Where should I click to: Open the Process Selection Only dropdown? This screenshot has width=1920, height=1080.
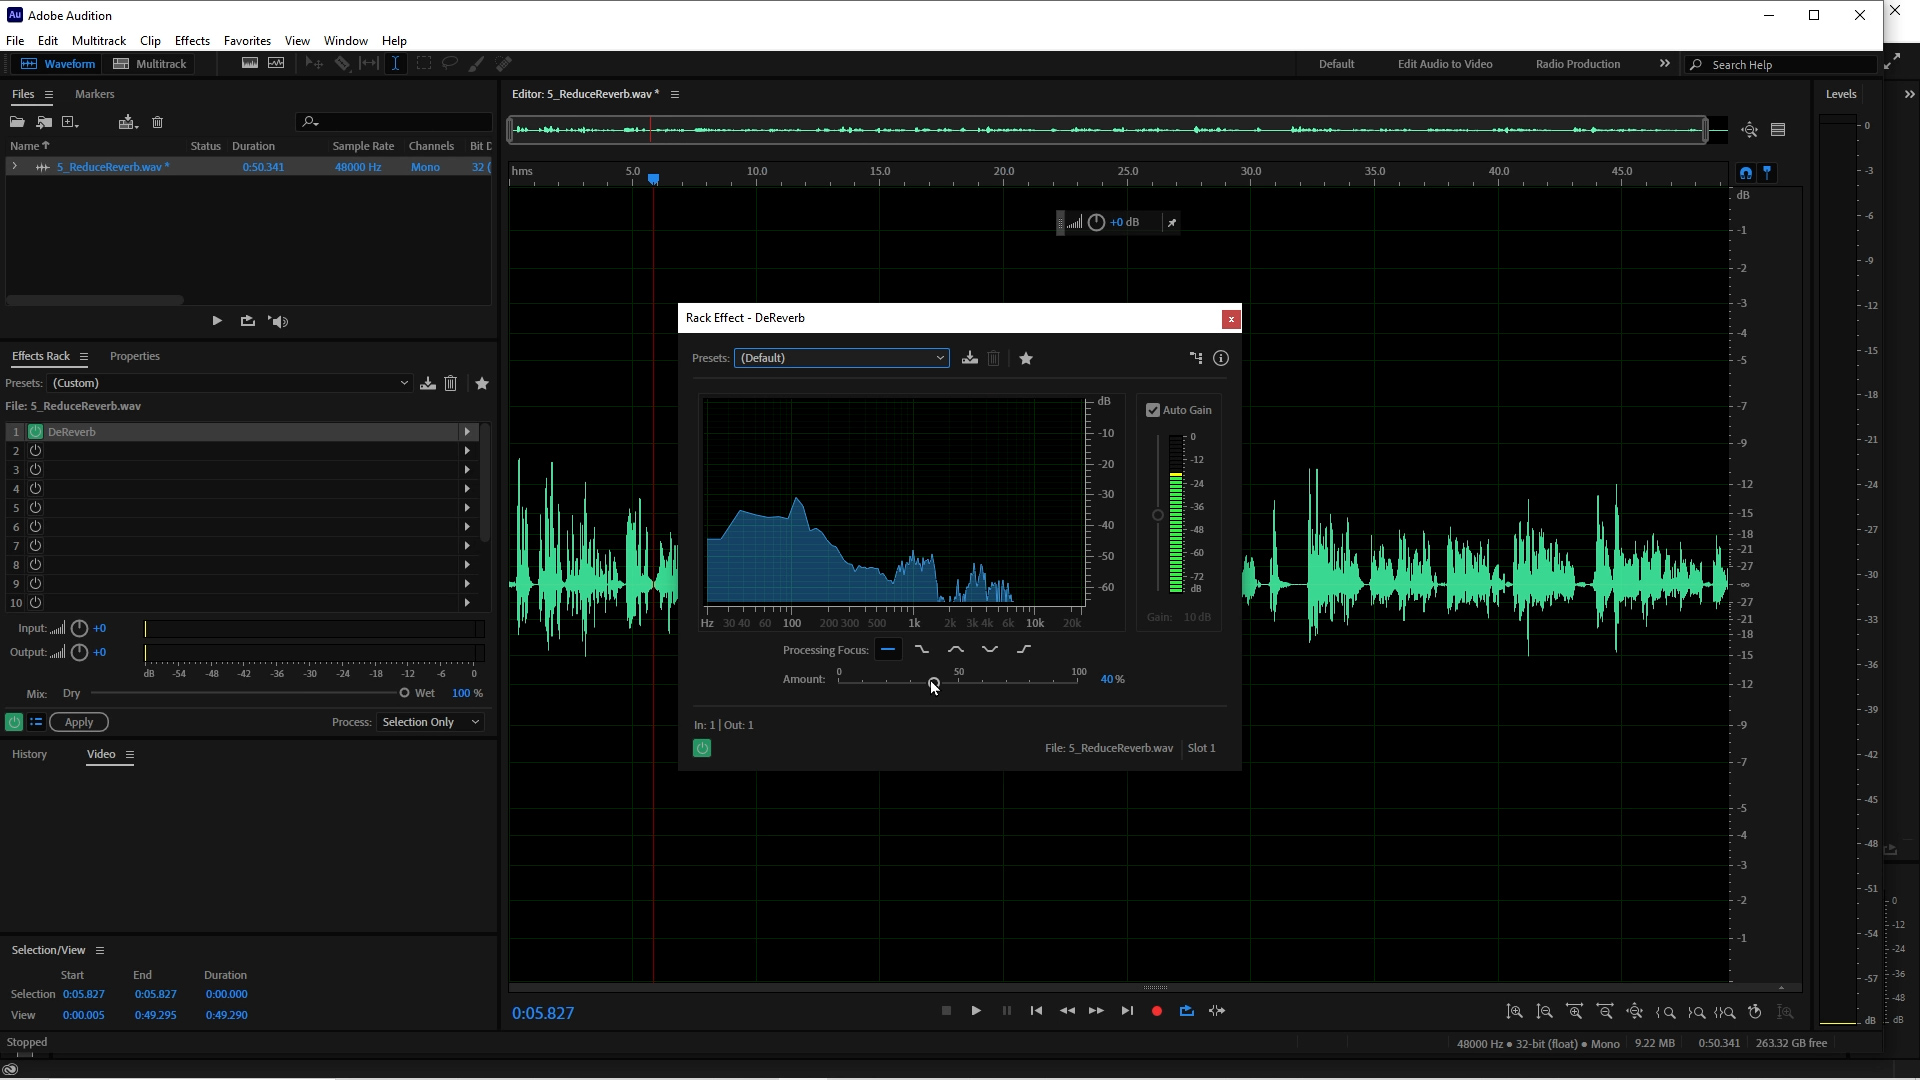click(x=430, y=722)
